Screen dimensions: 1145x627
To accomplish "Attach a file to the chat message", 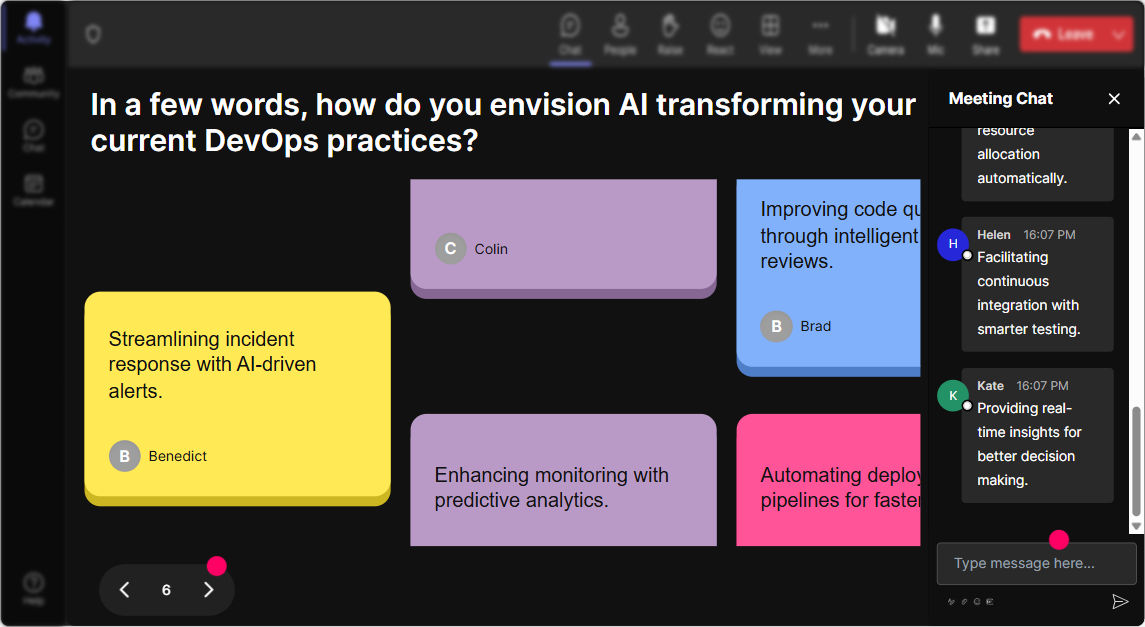I will 964,602.
